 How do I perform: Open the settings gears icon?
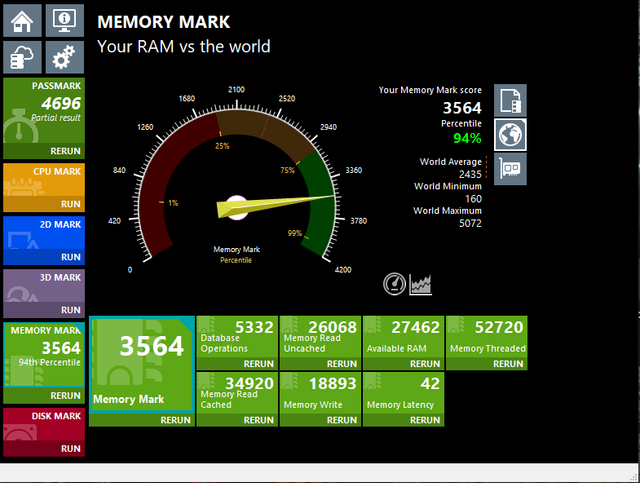point(65,57)
